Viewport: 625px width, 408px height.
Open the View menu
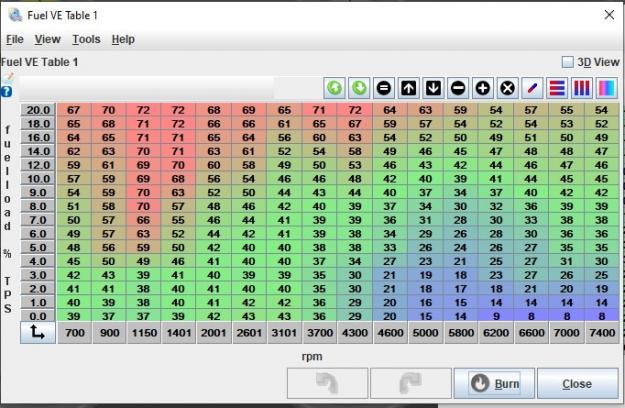pyautogui.click(x=47, y=39)
